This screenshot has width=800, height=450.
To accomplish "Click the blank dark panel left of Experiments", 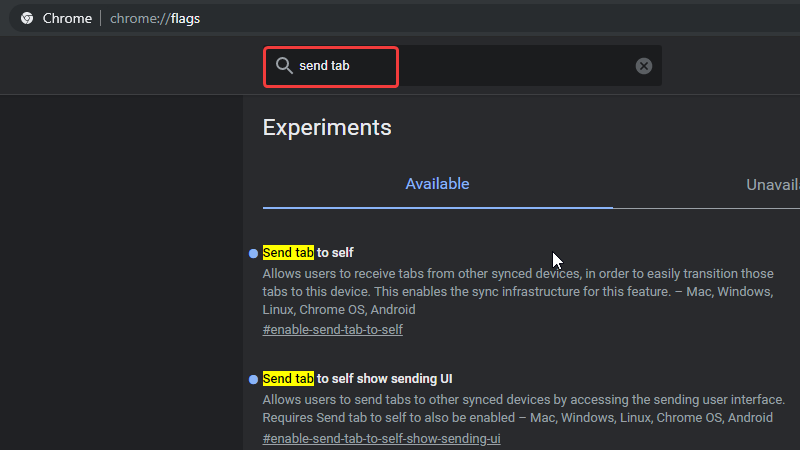I will (120, 270).
